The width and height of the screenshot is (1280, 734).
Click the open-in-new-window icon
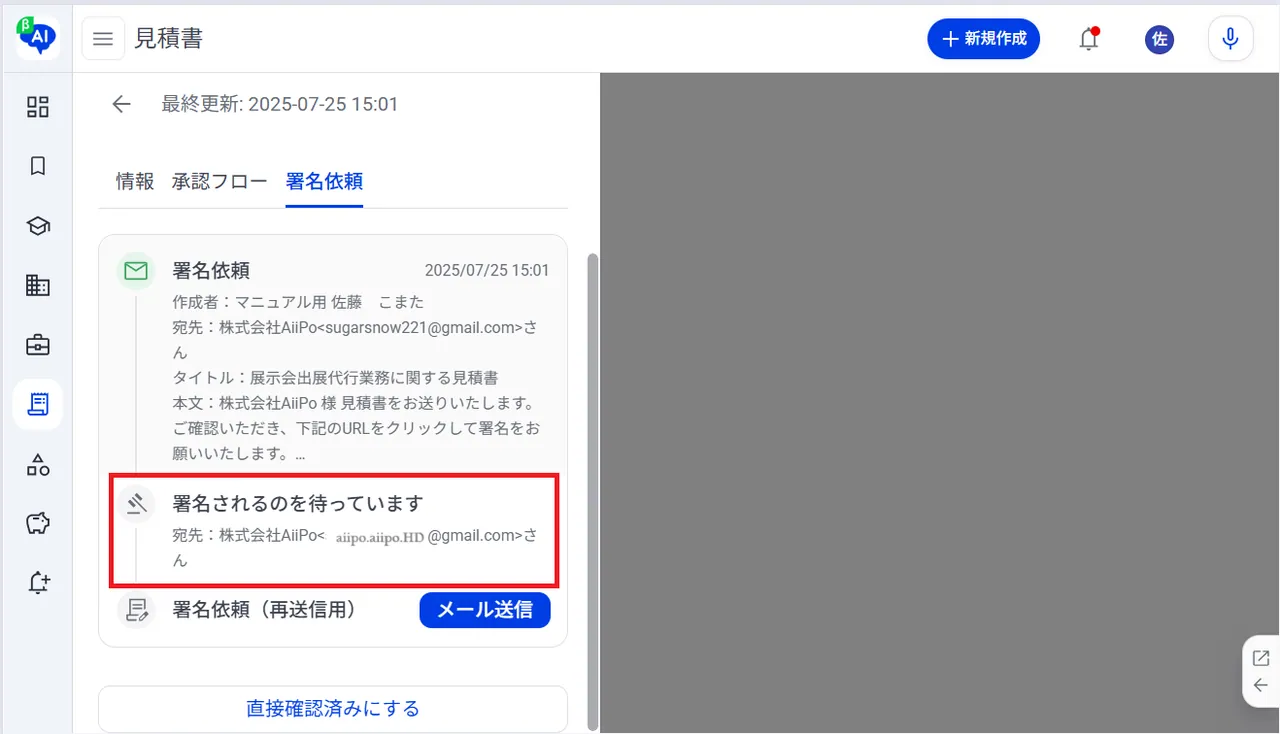pos(1261,658)
